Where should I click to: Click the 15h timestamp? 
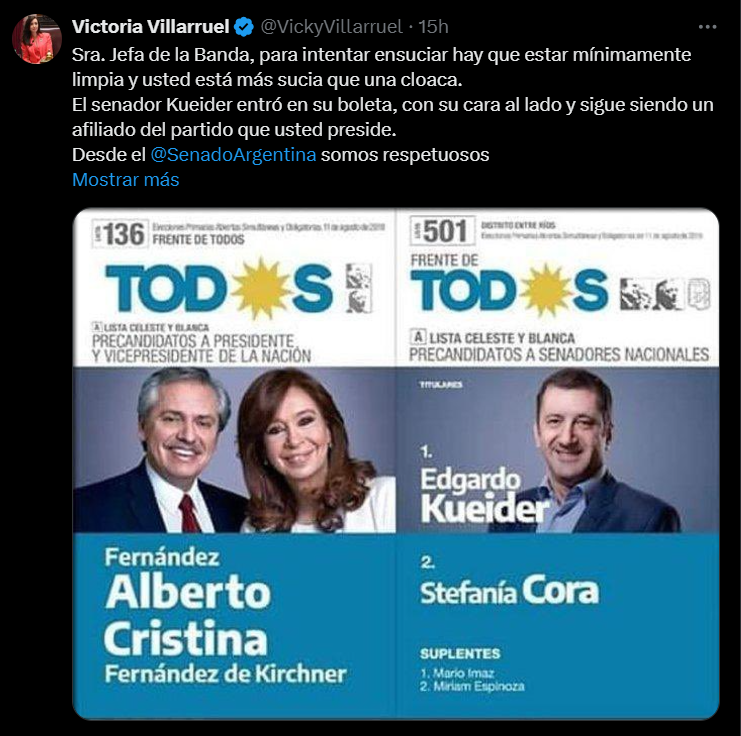click(433, 27)
